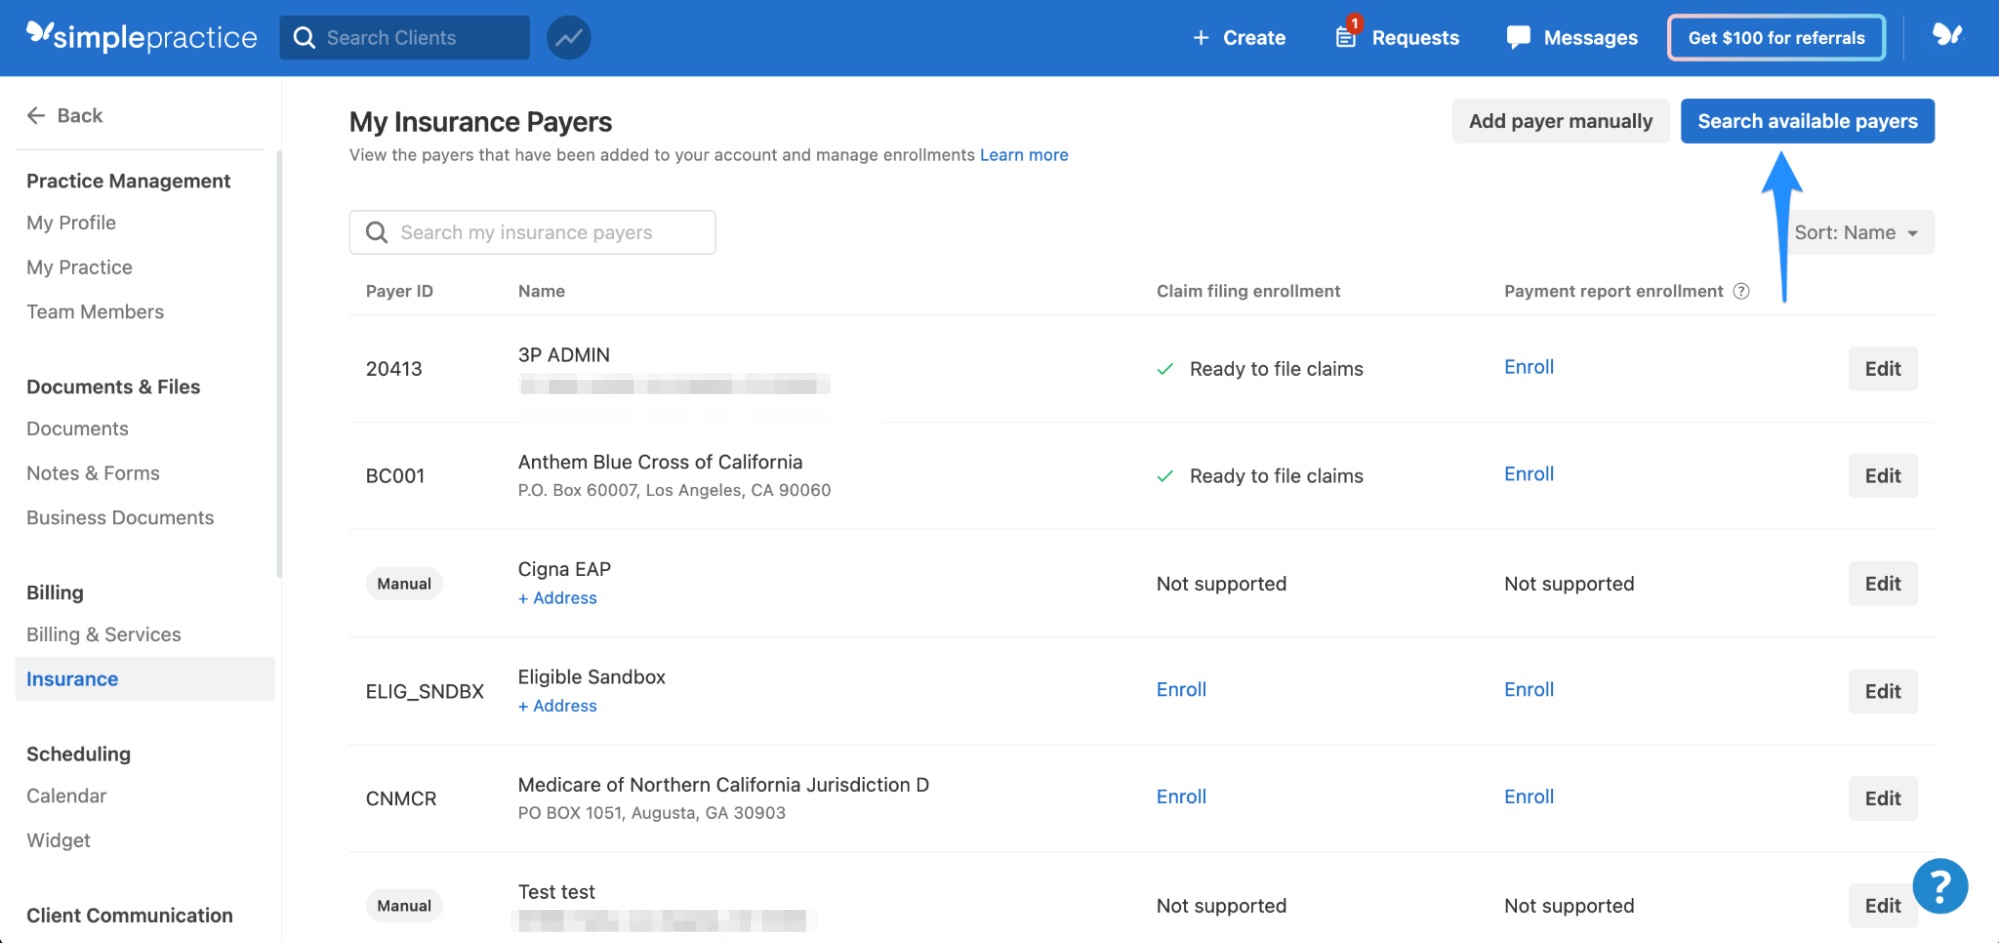
Task: Click Anthem Blue Cross of California name
Action: tap(660, 462)
